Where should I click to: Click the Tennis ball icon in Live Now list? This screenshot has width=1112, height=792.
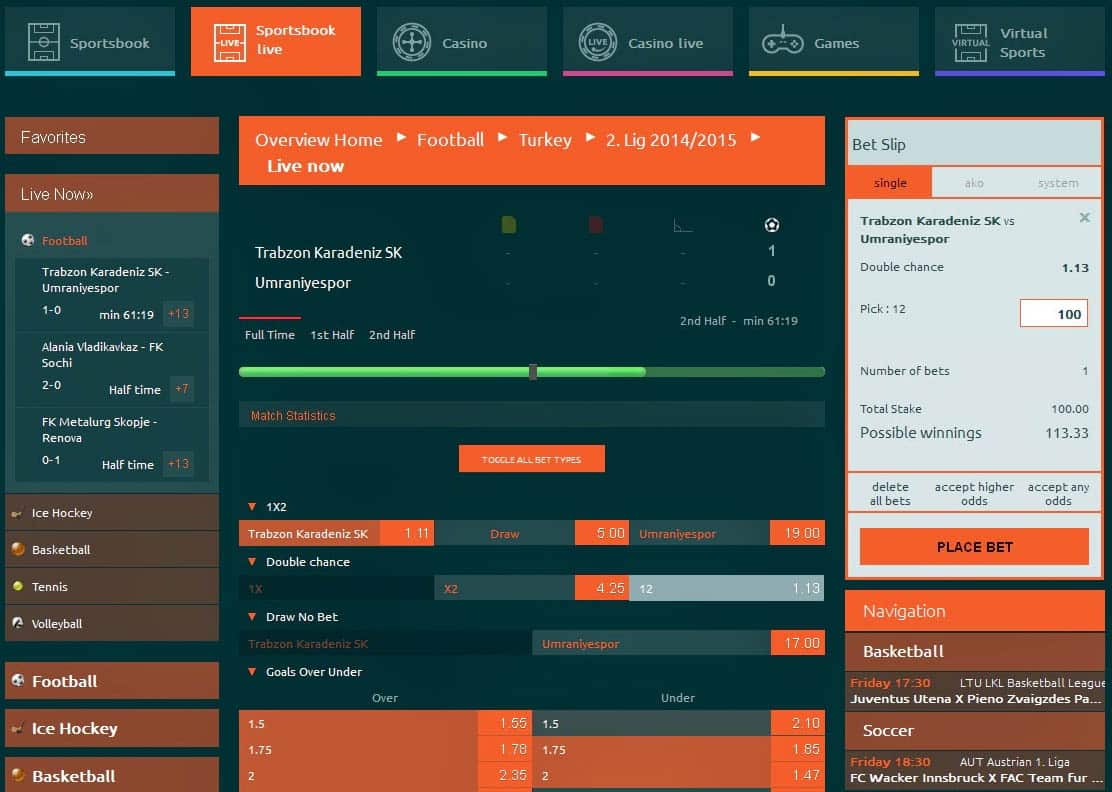coord(18,586)
